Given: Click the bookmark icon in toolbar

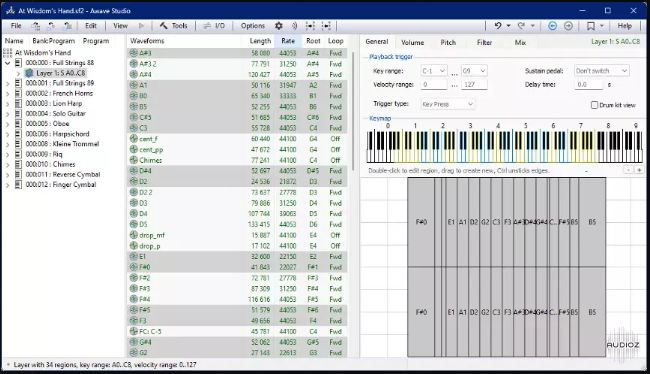Looking at the screenshot, I should [591, 26].
